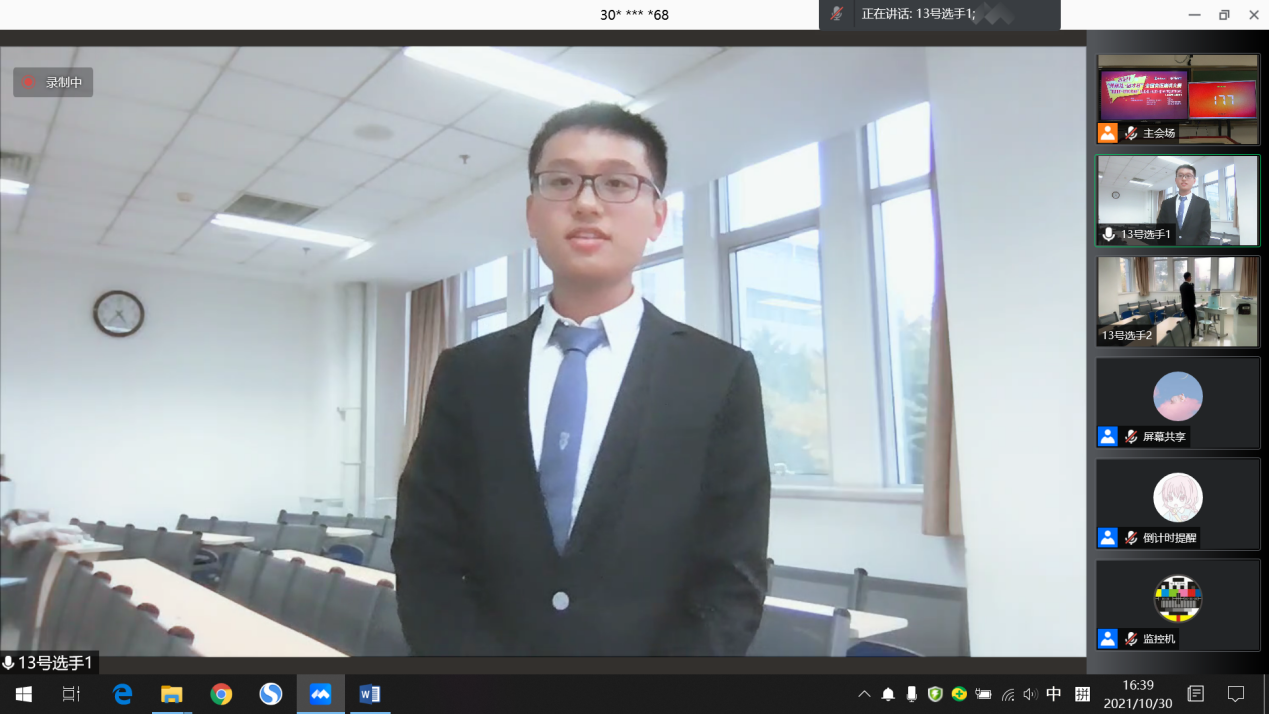Screen dimensions: 1269x714
Task: Click the 倒计时提醒 participant avatar
Action: coord(1177,497)
